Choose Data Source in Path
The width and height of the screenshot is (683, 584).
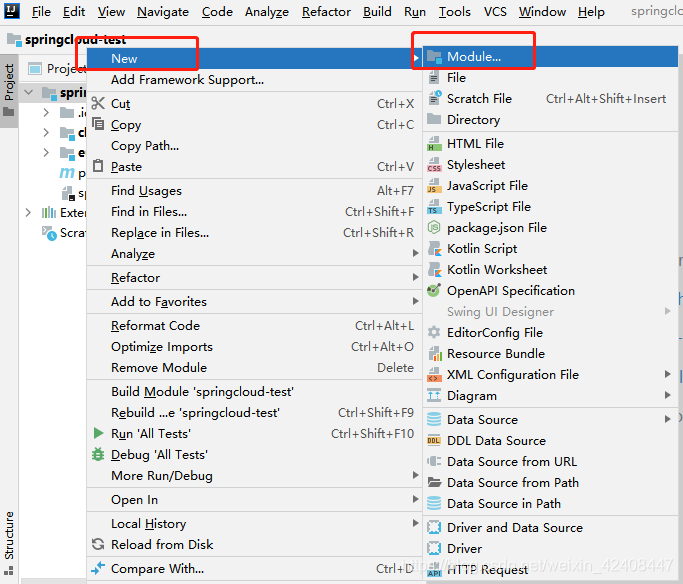pyautogui.click(x=551, y=503)
